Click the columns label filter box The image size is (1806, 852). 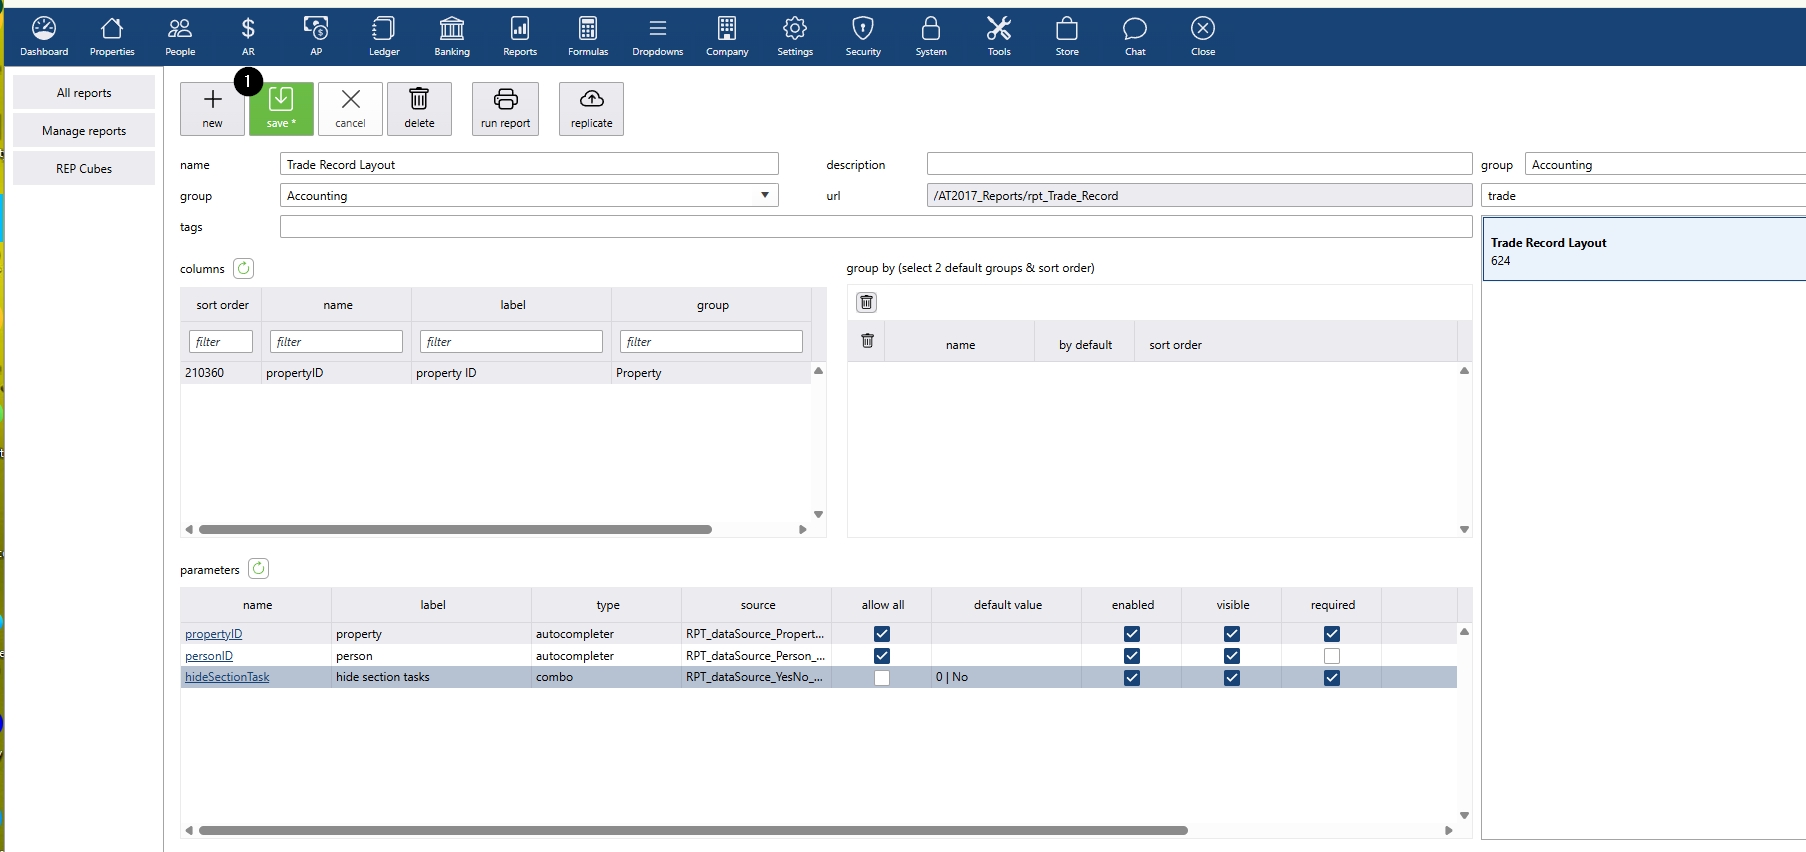511,341
